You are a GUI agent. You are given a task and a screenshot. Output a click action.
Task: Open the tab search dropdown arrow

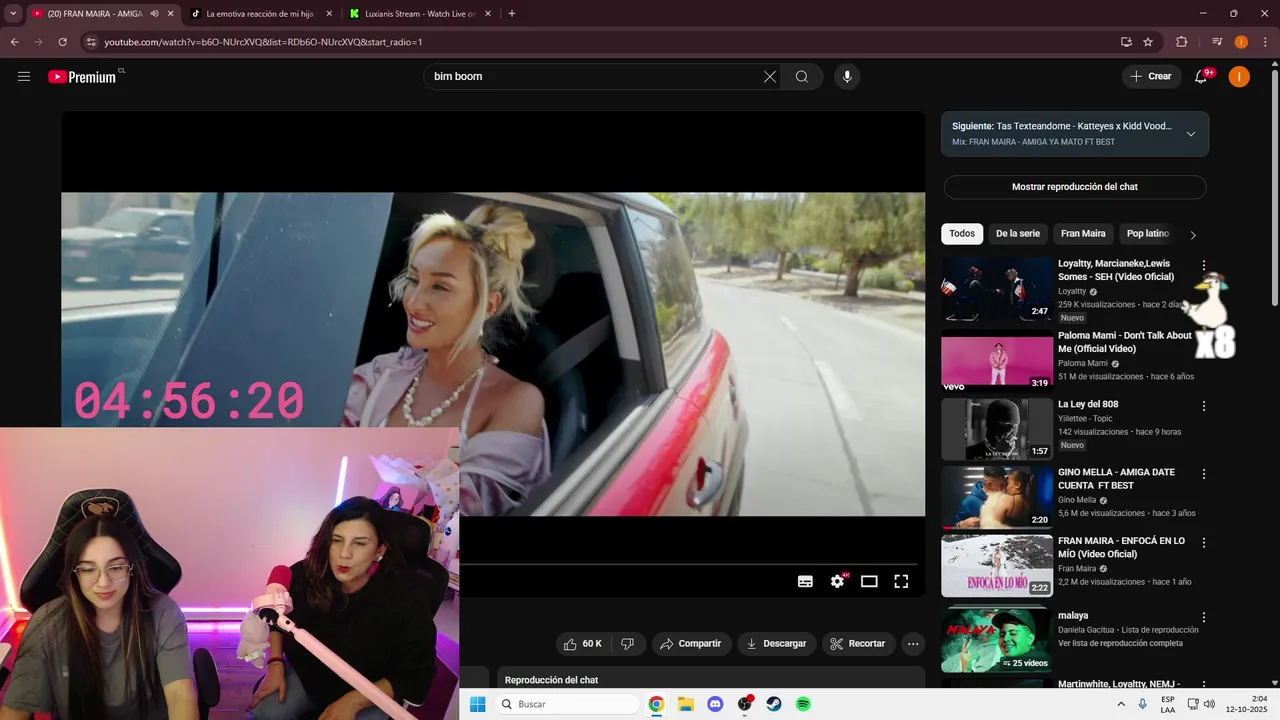click(13, 14)
